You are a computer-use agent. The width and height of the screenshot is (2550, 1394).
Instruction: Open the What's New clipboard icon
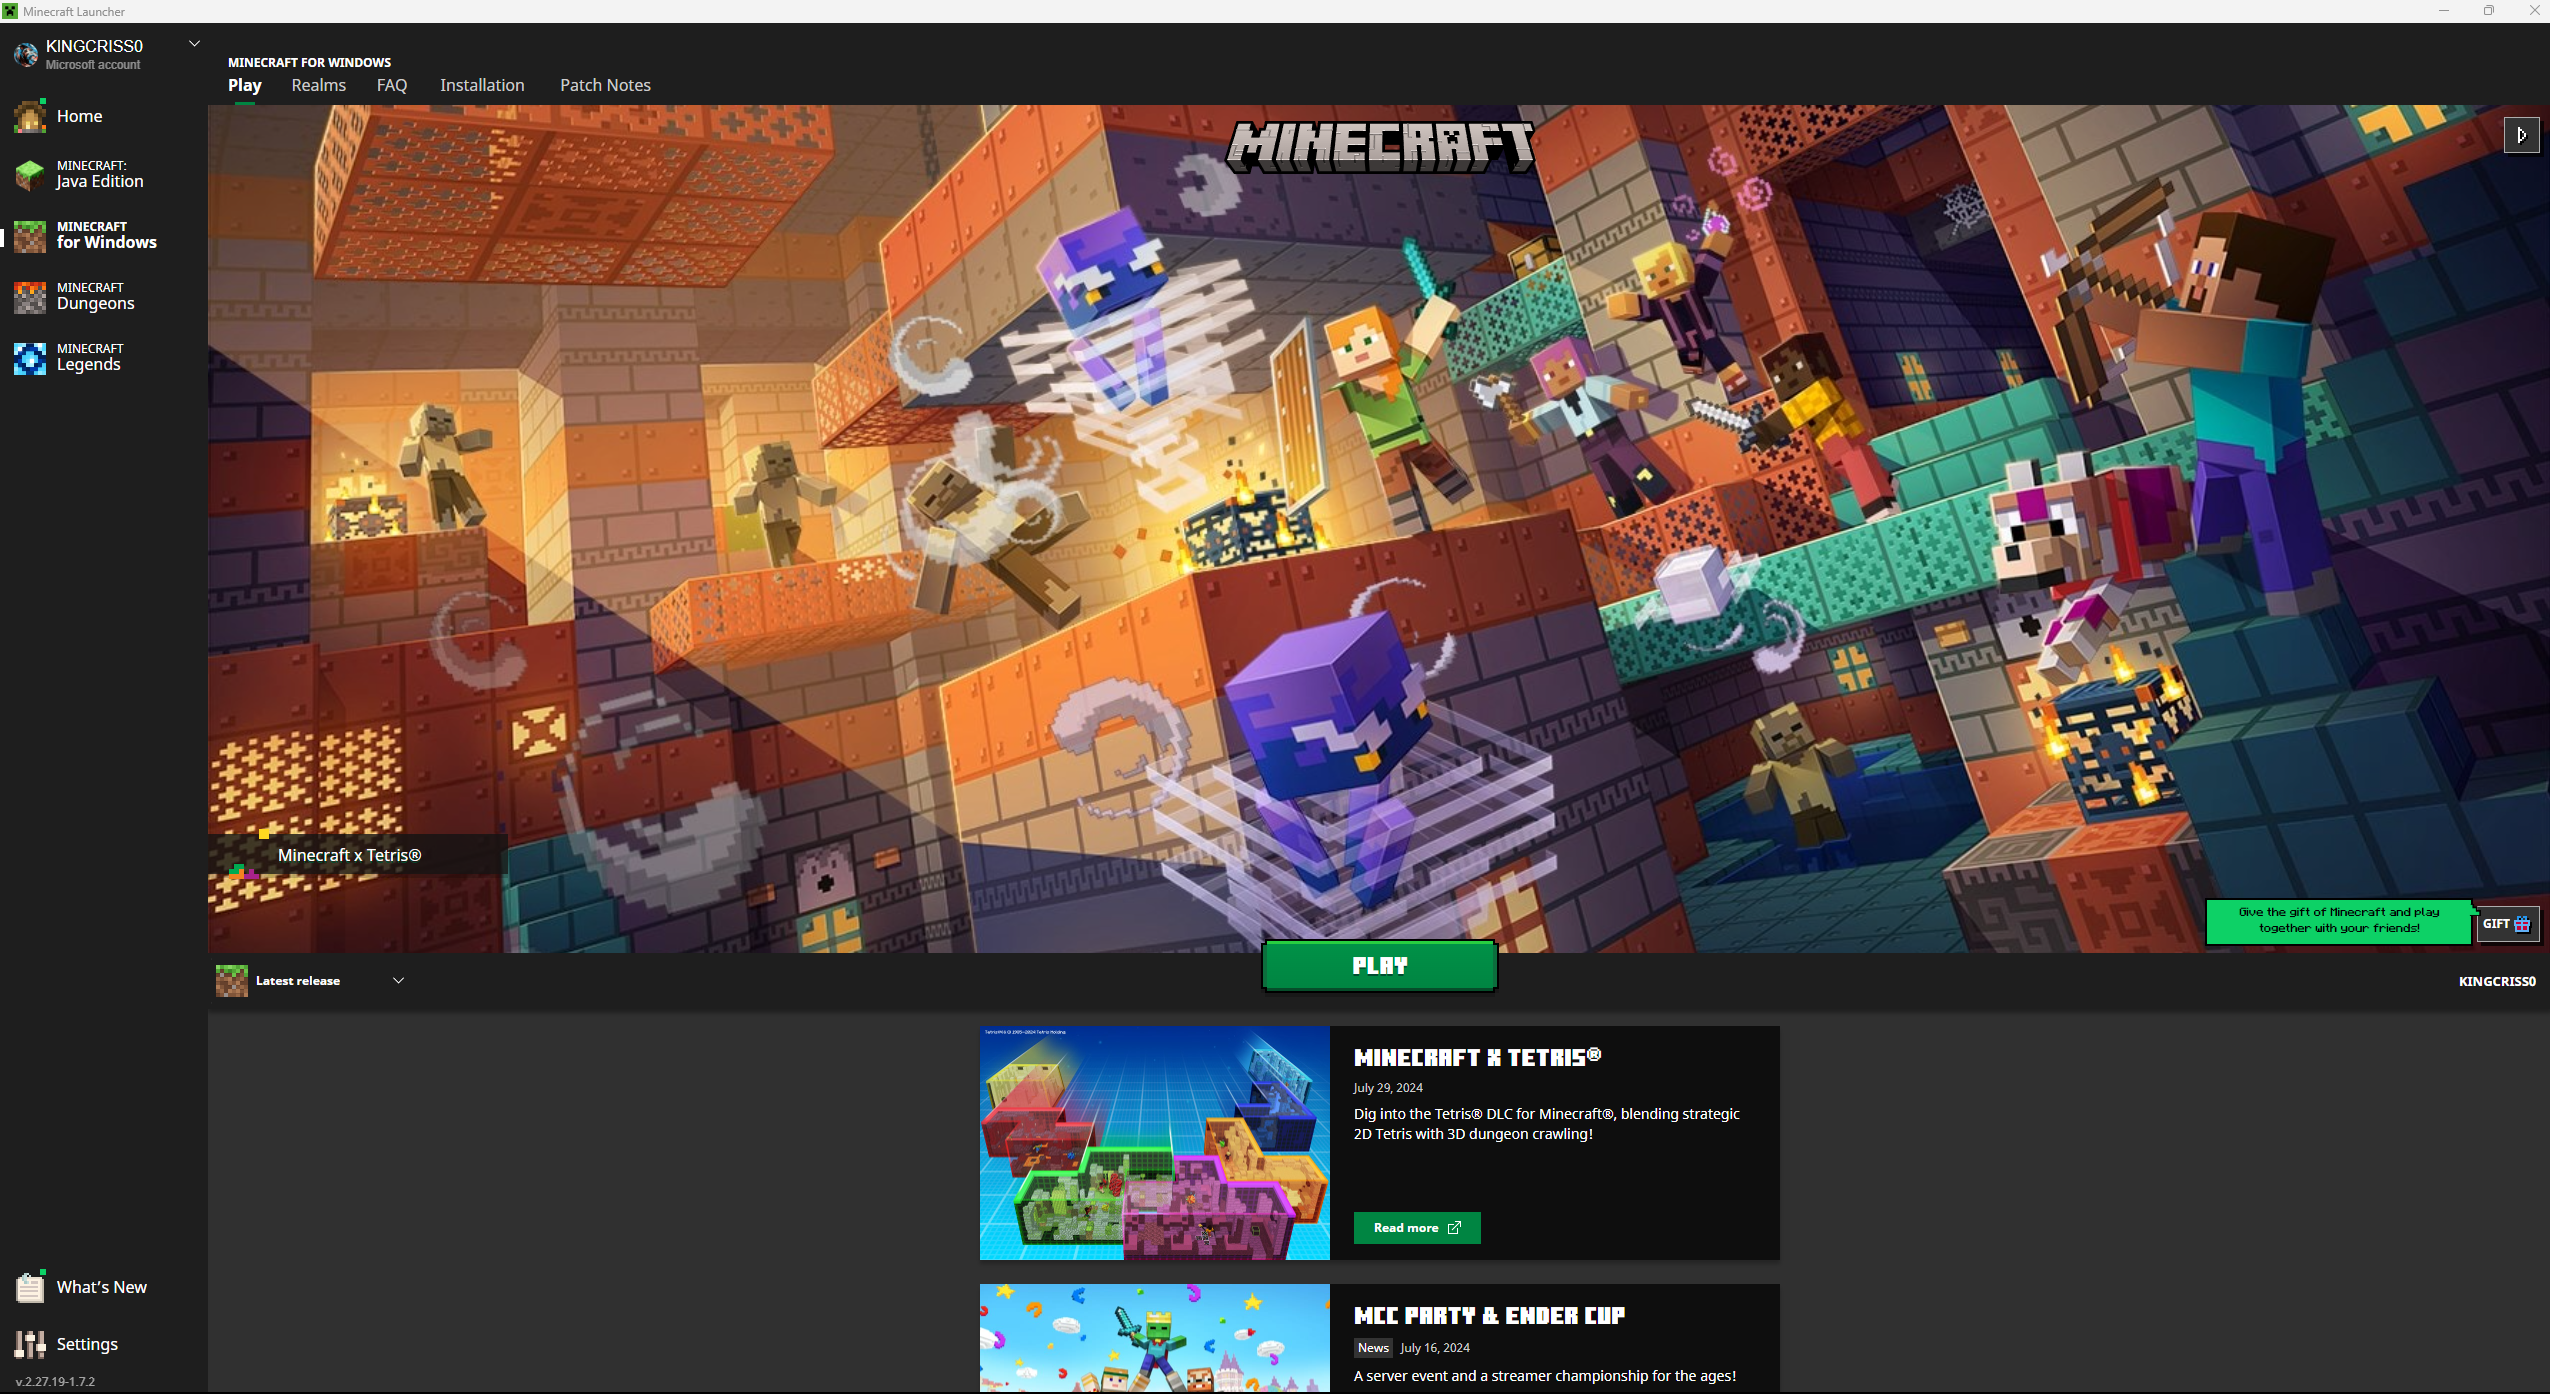tap(30, 1287)
